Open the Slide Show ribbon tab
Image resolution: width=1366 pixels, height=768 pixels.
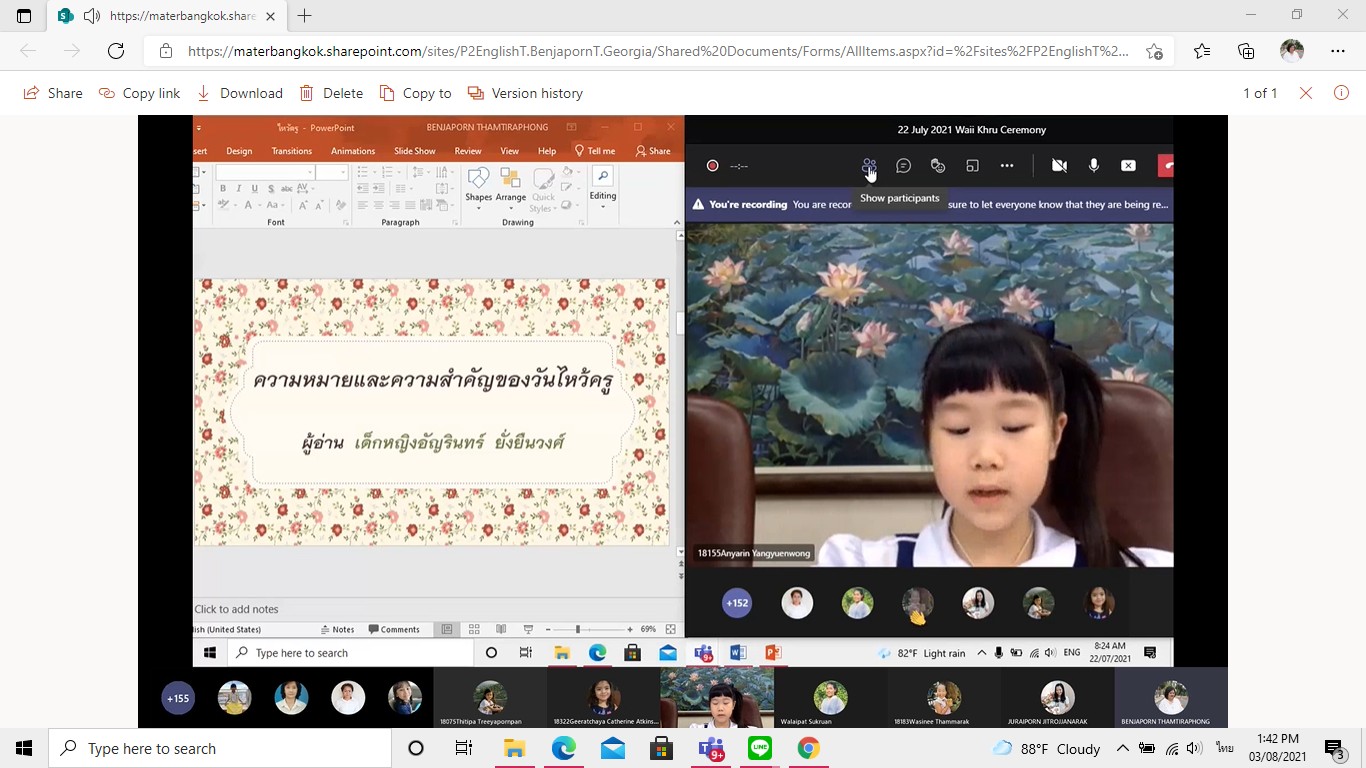point(415,151)
